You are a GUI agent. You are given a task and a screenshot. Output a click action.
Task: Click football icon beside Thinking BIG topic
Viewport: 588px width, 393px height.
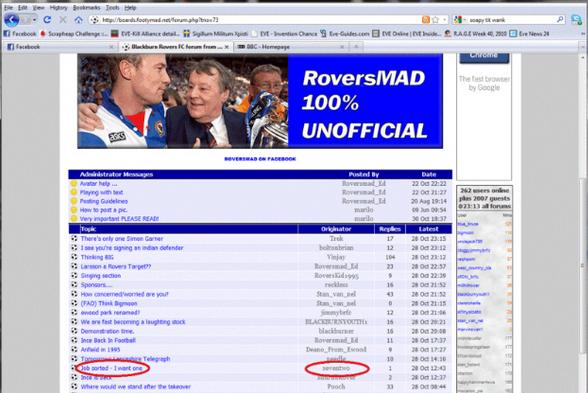tap(74, 257)
